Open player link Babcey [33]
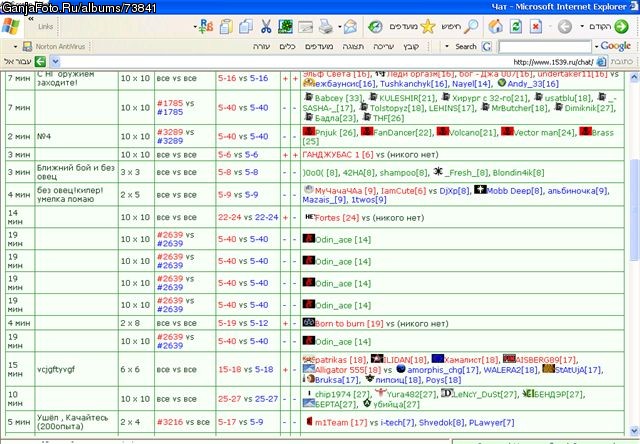This screenshot has width=640, height=444. click(x=338, y=98)
